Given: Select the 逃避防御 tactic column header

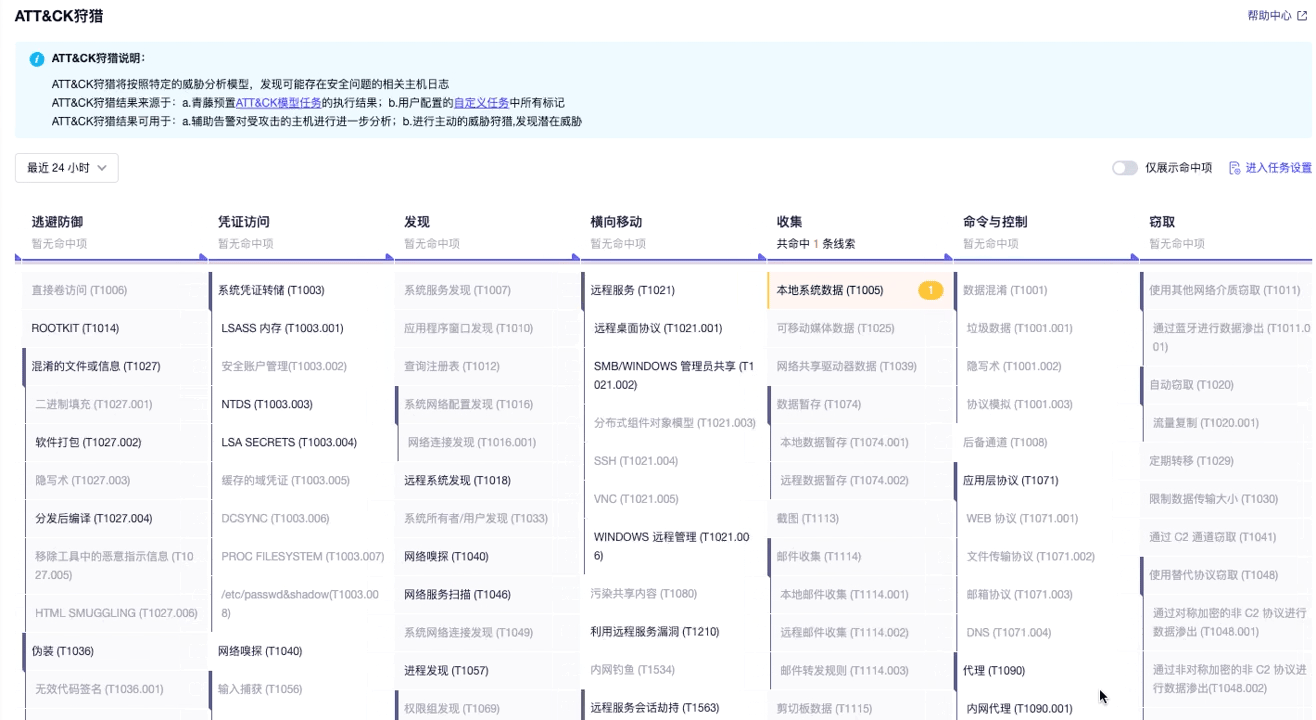Looking at the screenshot, I should click(x=57, y=222).
